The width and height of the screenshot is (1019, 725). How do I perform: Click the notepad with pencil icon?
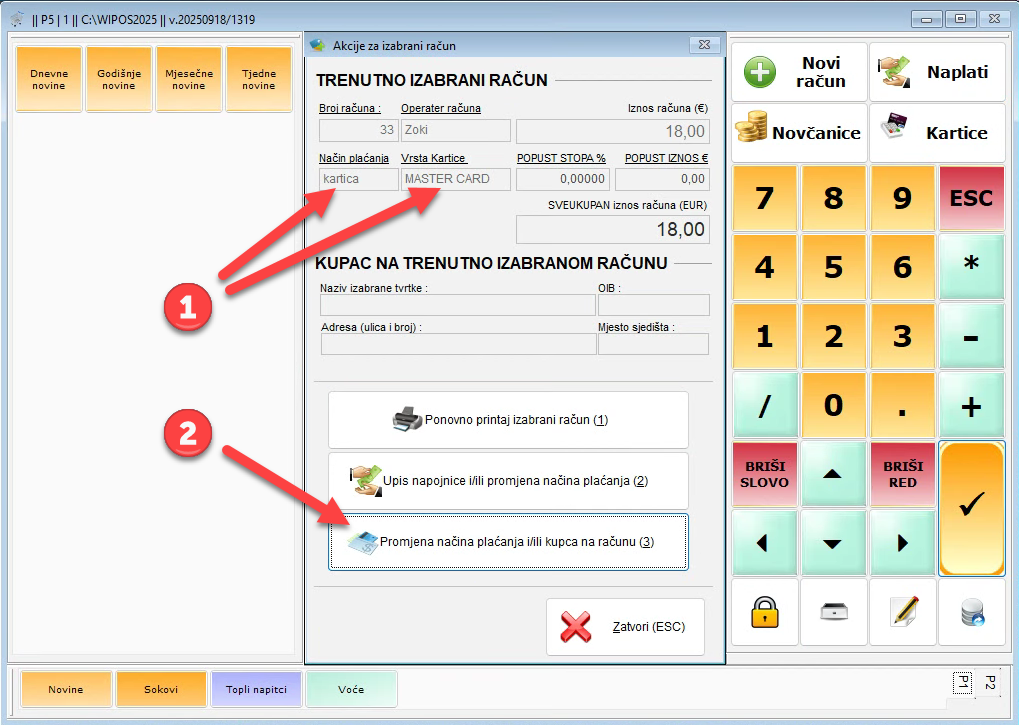pyautogui.click(x=903, y=612)
